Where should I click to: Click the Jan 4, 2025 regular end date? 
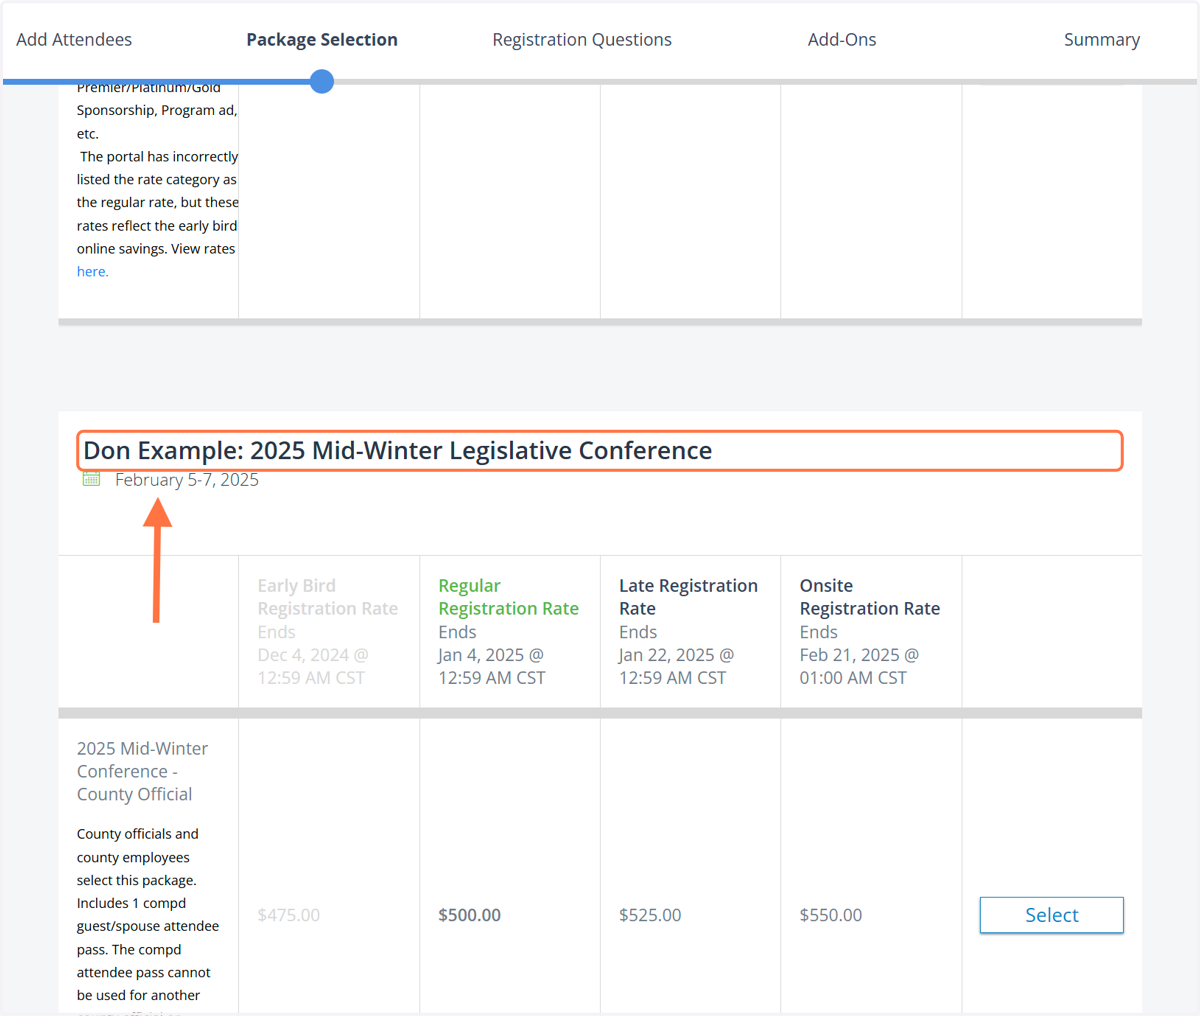point(492,666)
